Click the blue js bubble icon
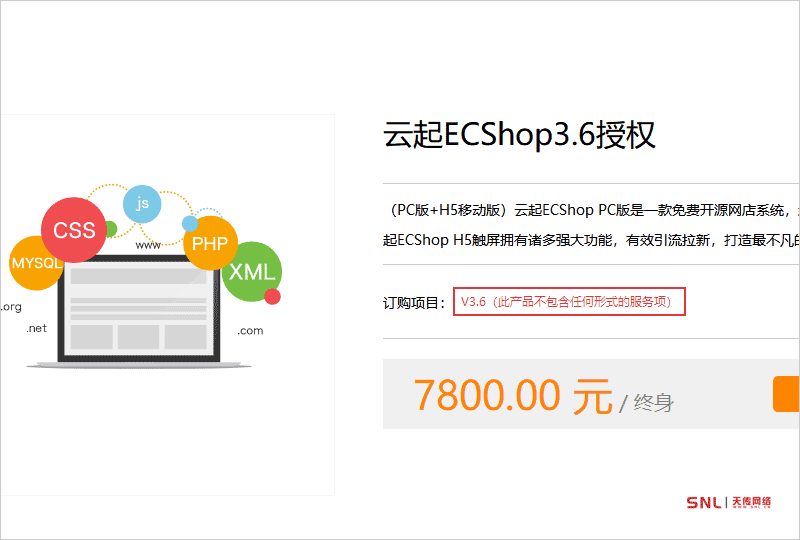Viewport: 800px width, 540px height. pos(142,204)
